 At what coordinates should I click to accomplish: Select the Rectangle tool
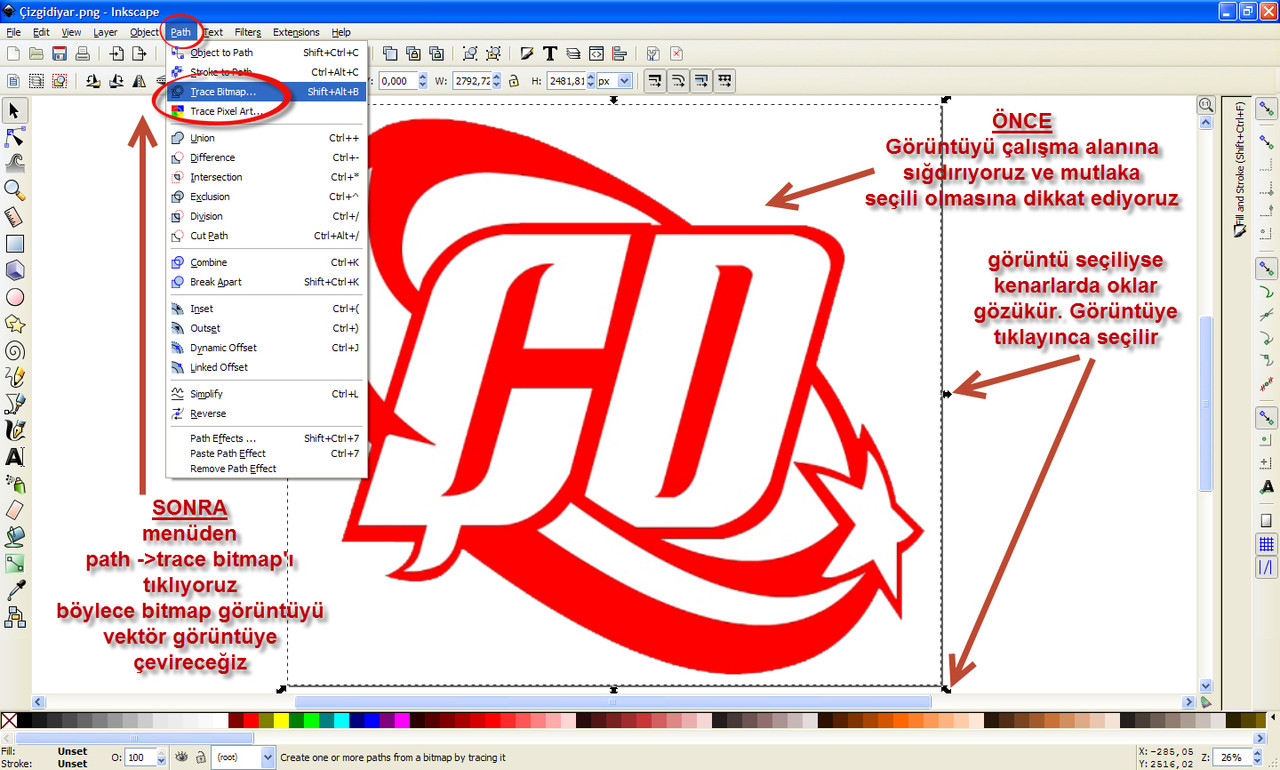[x=15, y=243]
